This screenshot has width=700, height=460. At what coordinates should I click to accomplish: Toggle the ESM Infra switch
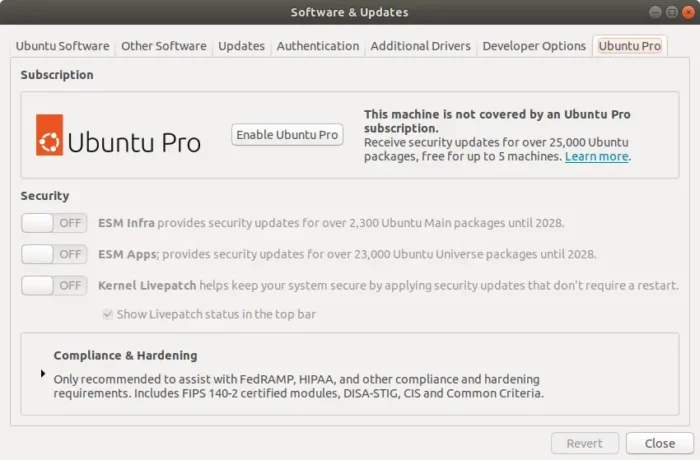[x=54, y=223]
